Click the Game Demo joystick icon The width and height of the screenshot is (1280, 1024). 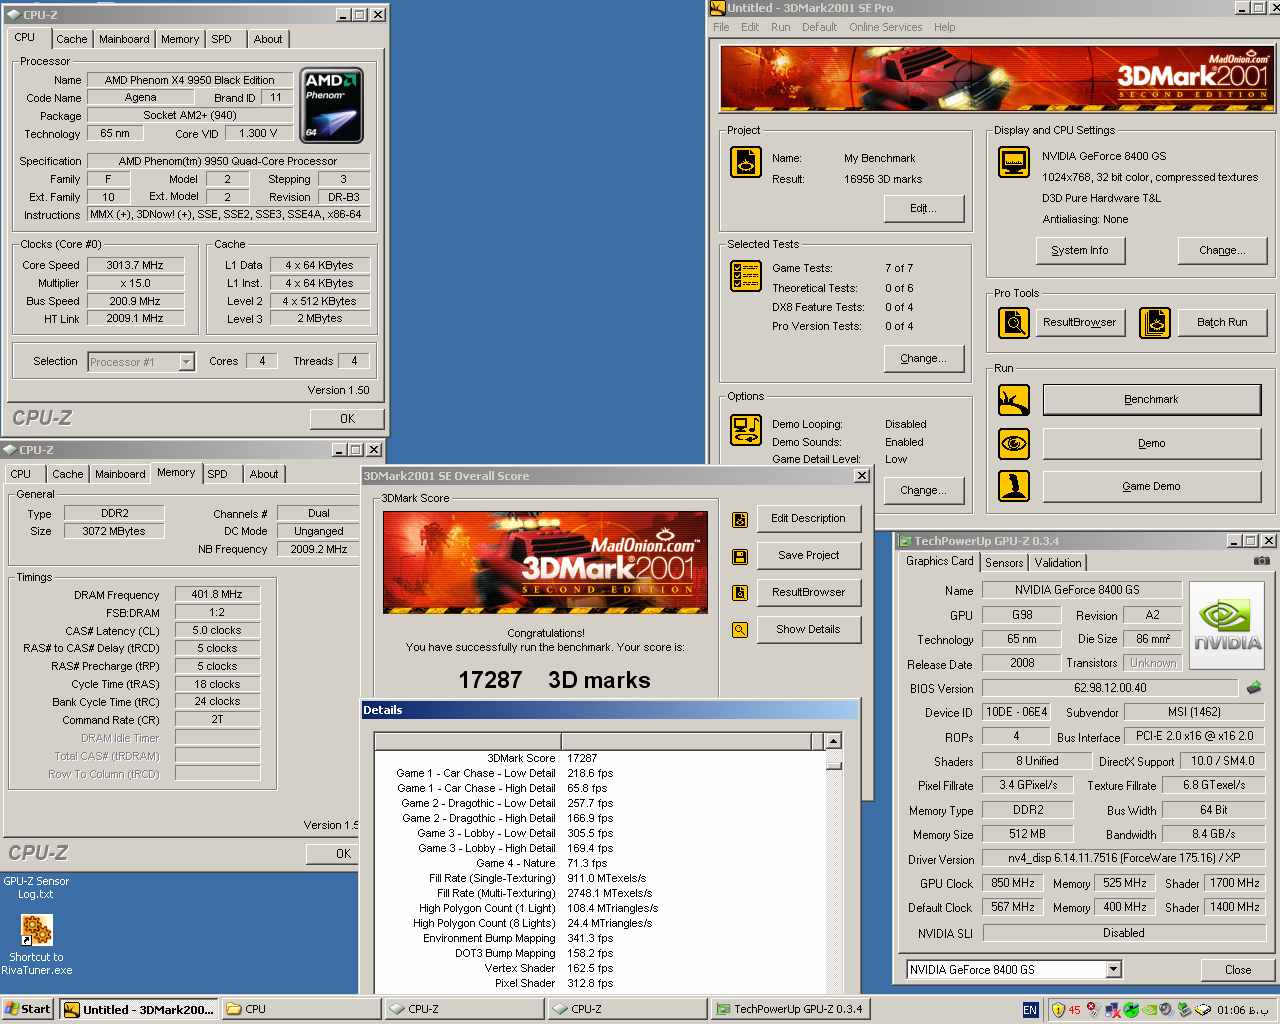(1014, 486)
